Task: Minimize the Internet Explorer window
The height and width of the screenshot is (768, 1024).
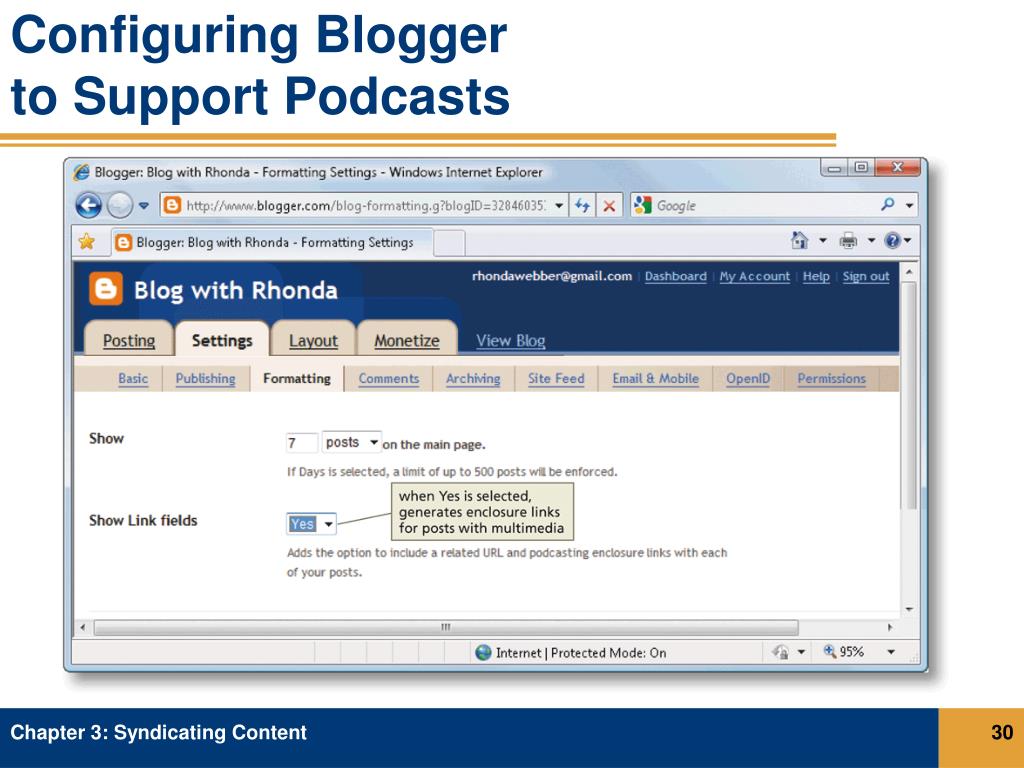Action: pos(834,168)
